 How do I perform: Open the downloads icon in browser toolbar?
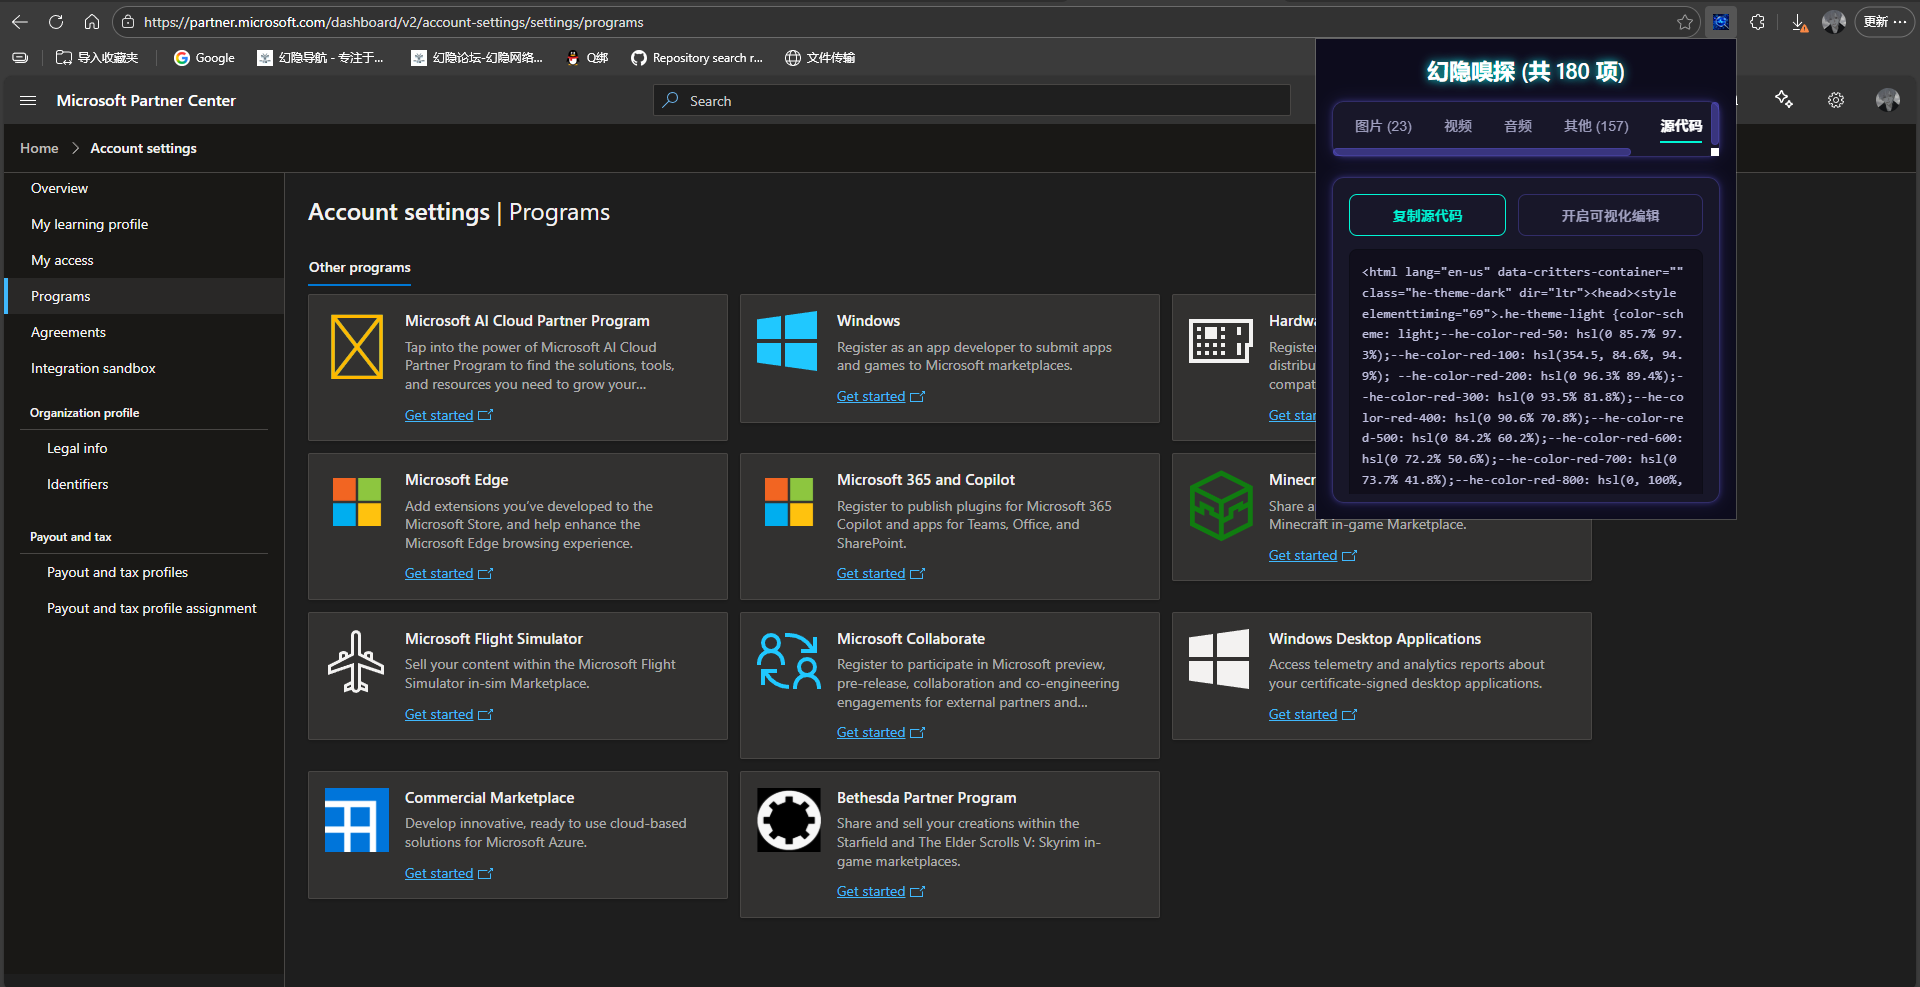[1799, 22]
